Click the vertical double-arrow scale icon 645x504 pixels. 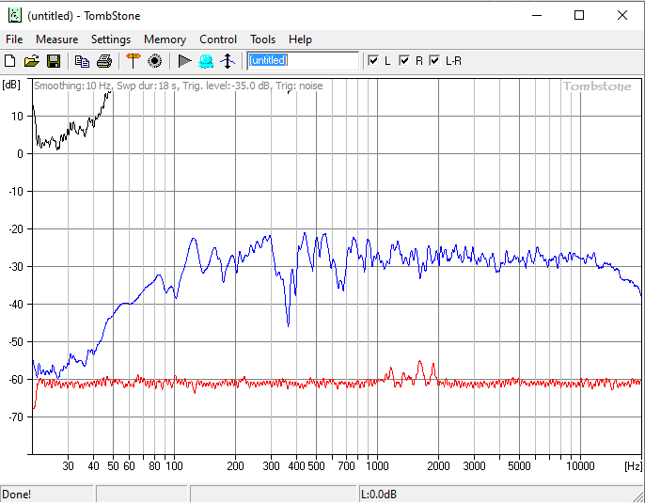[x=227, y=61]
